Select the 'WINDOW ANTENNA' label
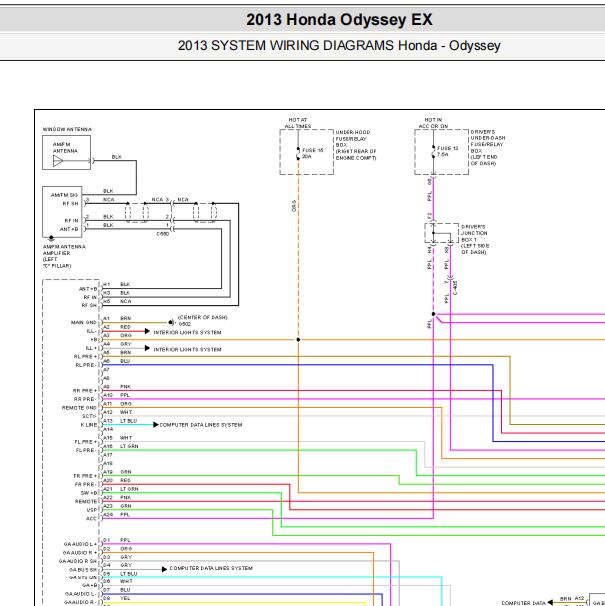The image size is (605, 606). point(67,129)
